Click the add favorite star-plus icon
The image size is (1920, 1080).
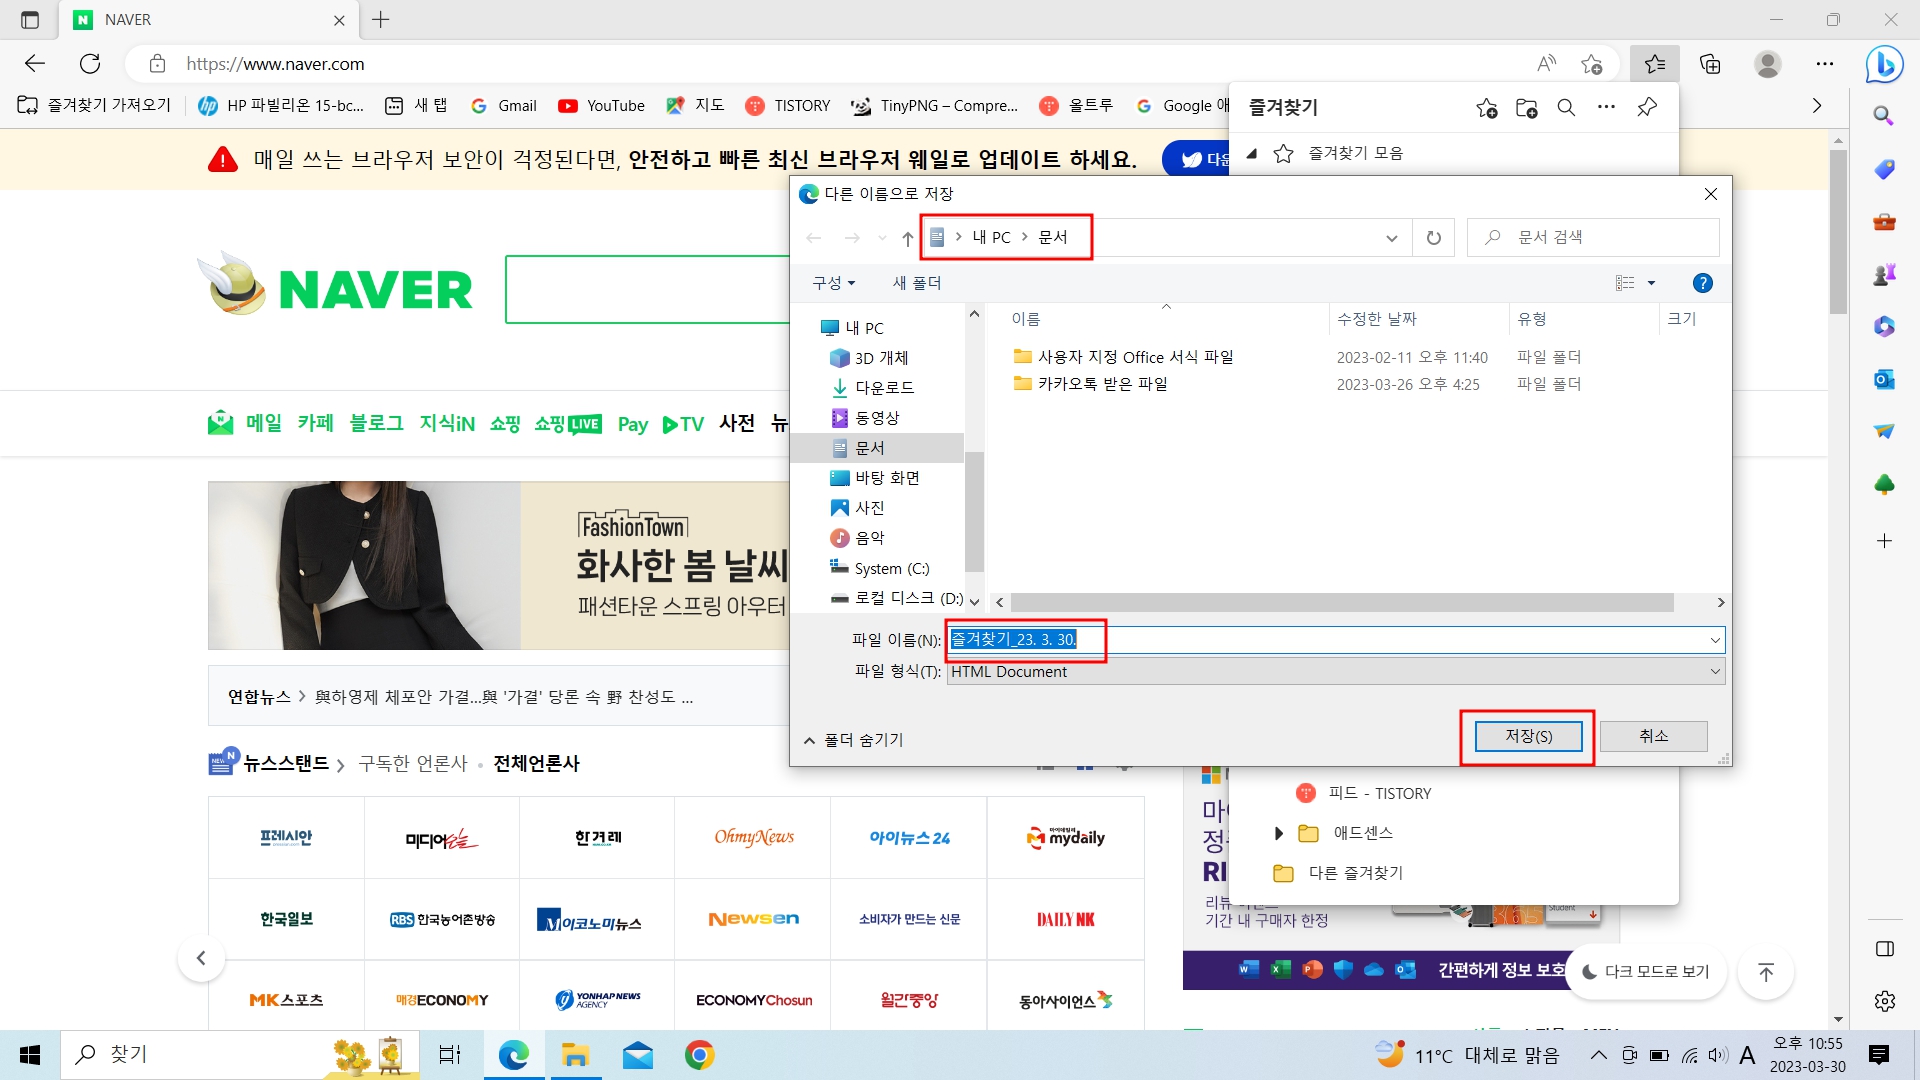[1487, 108]
